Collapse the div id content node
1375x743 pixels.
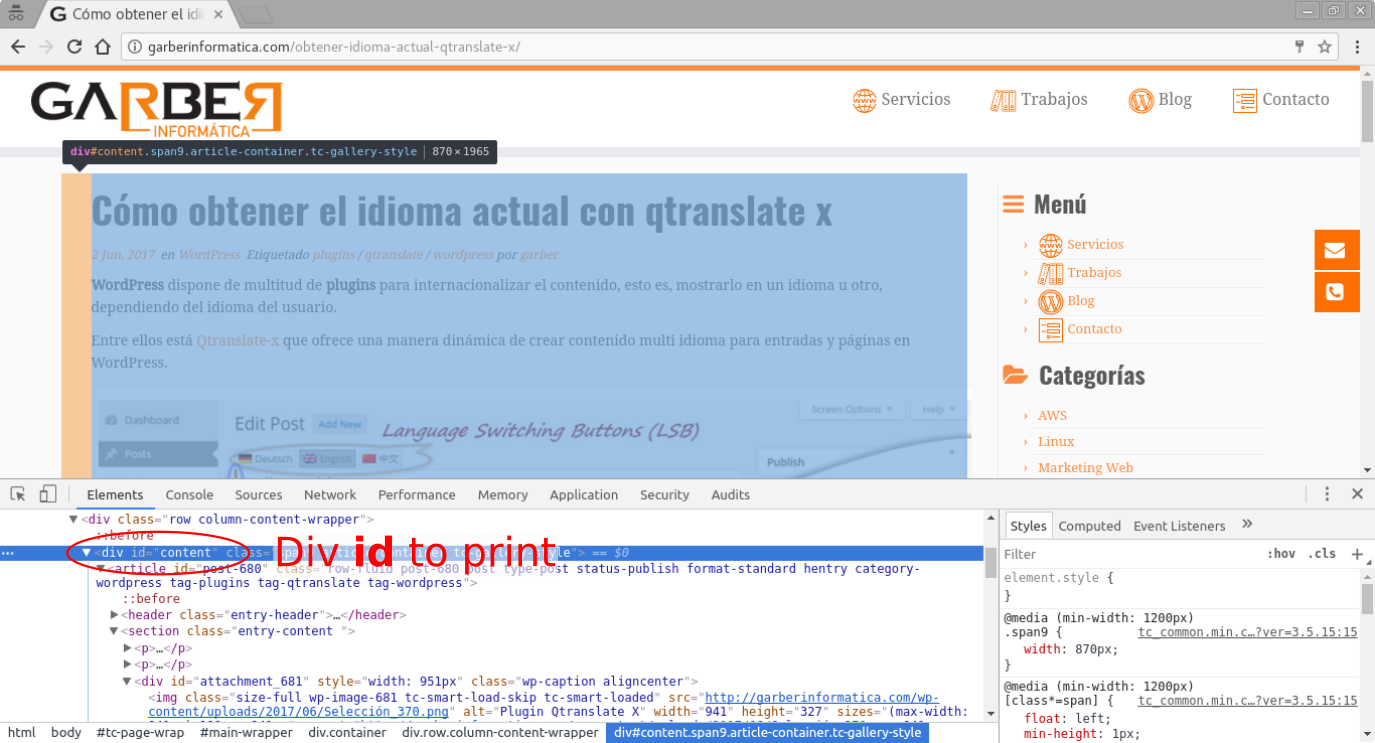coord(87,553)
